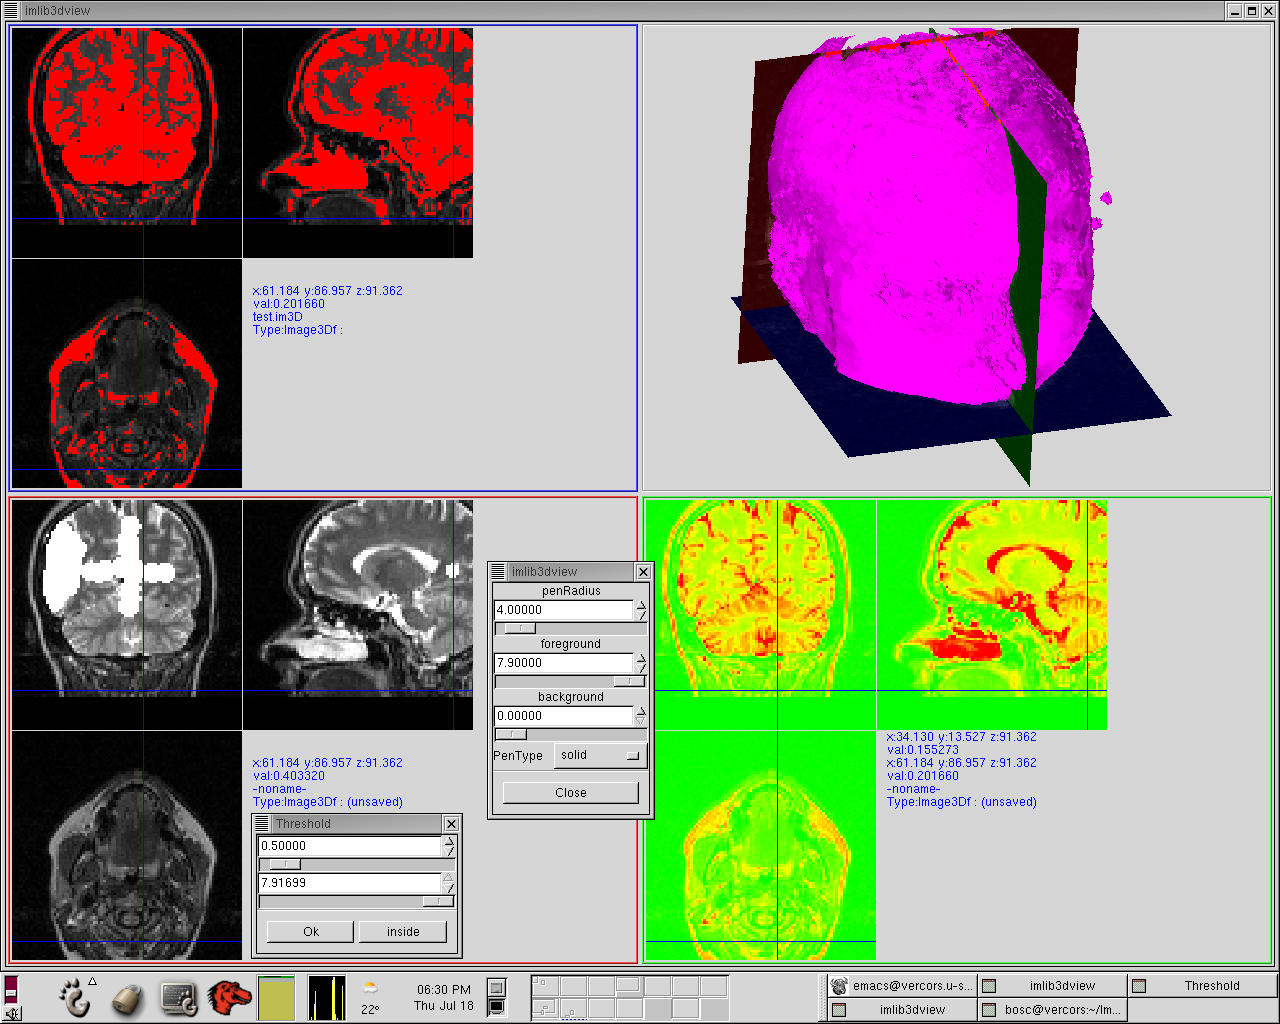Click the lower threshold value field 0.50000
1280x1024 pixels.
coord(348,846)
